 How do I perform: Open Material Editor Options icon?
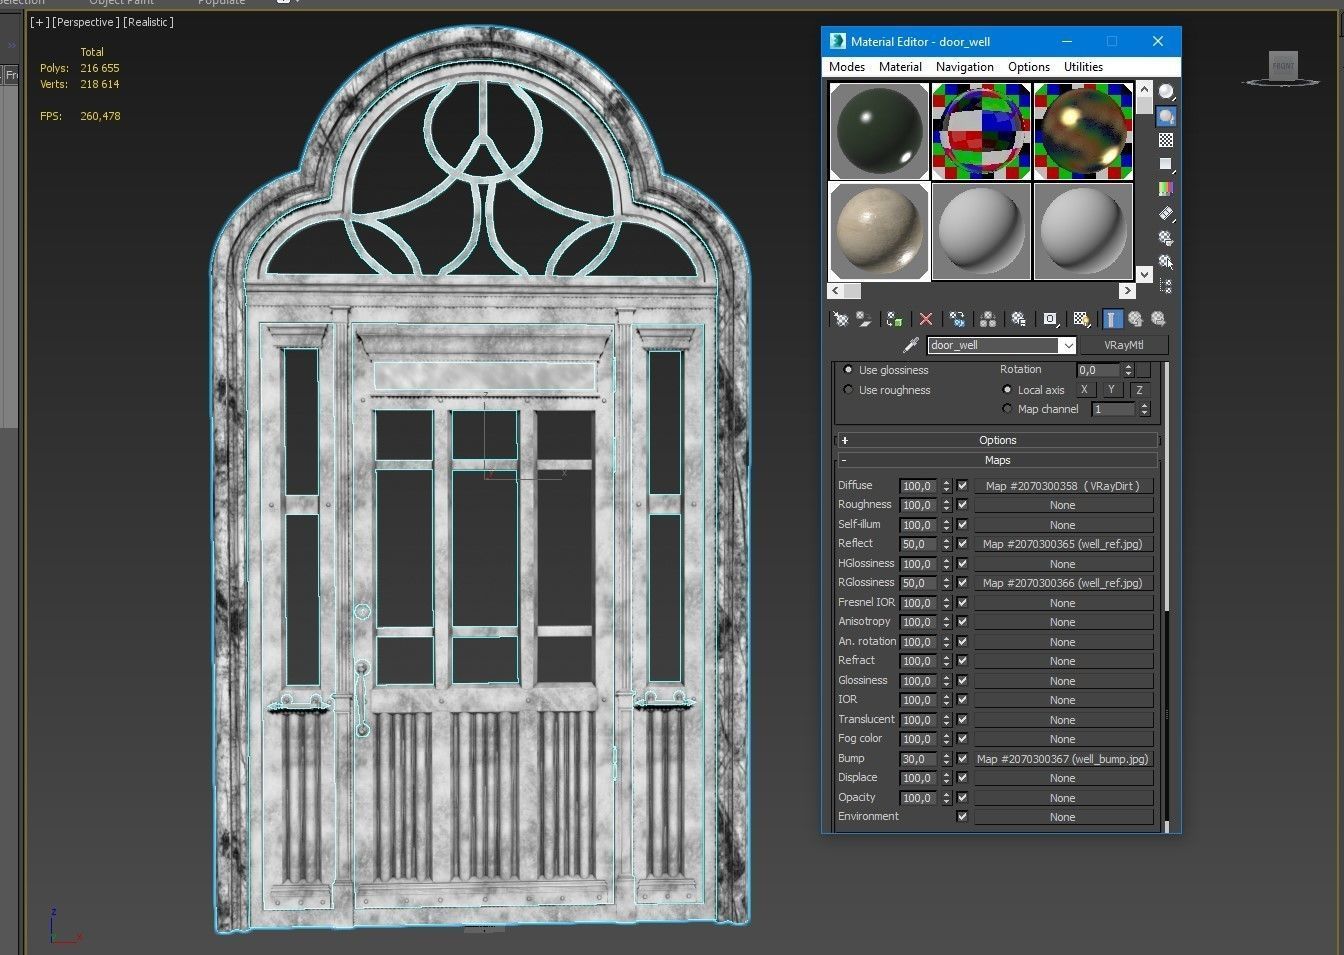coord(1166,238)
